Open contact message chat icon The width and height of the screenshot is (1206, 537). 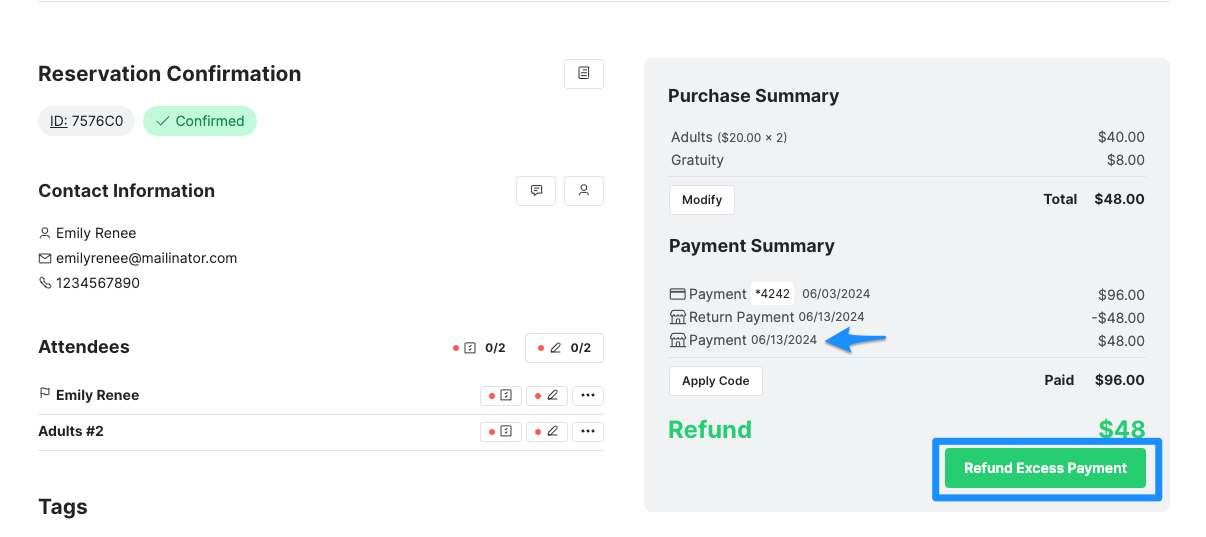[x=536, y=191]
